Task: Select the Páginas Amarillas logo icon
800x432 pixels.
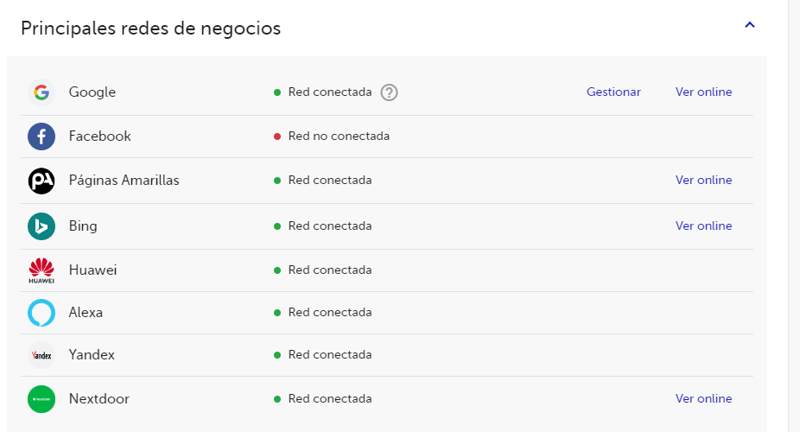Action: 41,181
